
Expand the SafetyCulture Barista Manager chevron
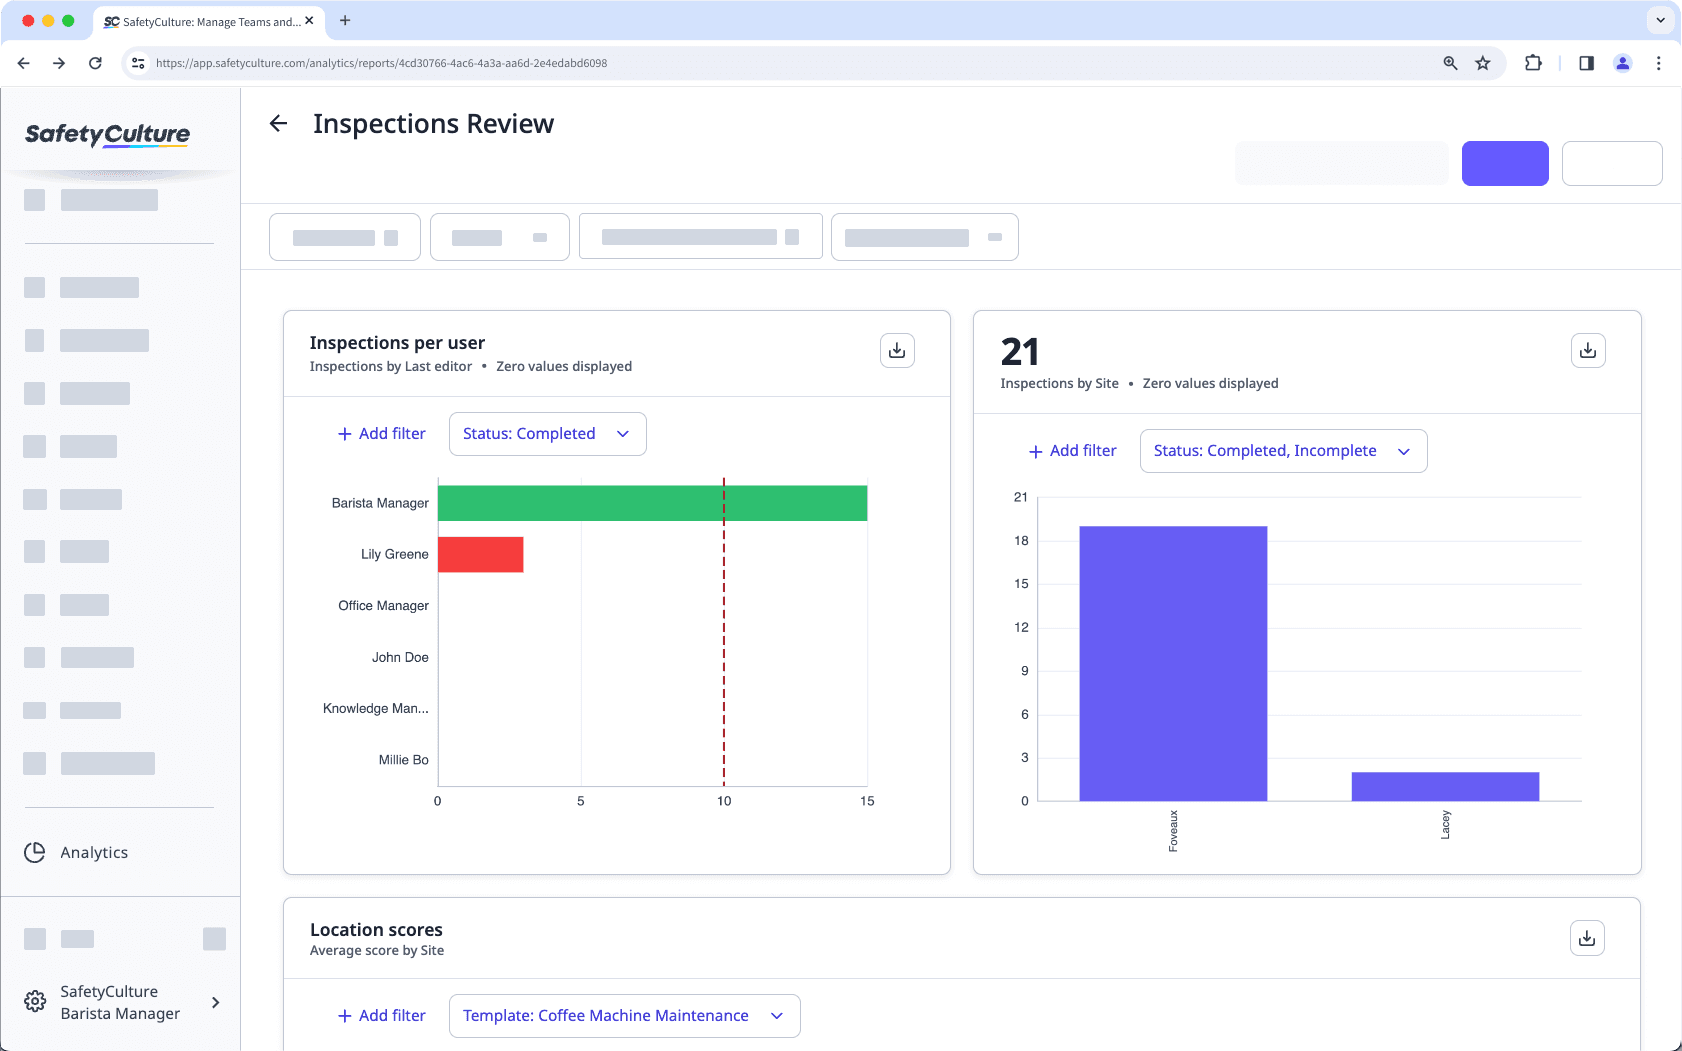pos(215,1001)
